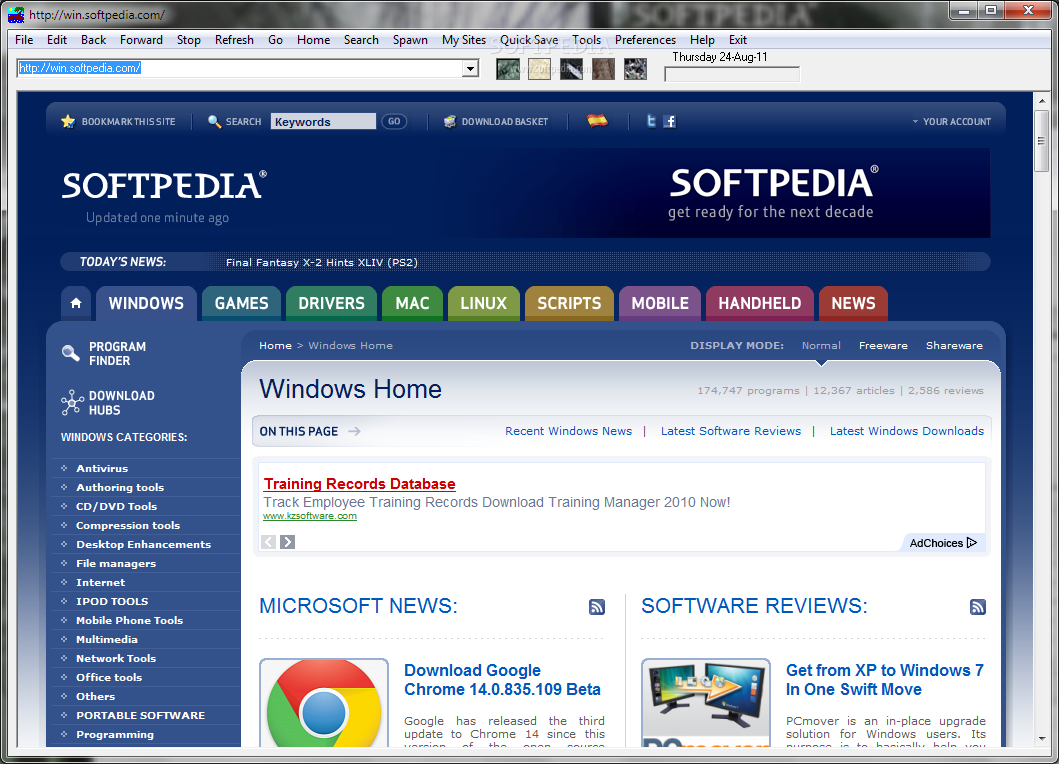Open the PORTABLE SOFTWARE category
Screen dimensions: 1059x764
pos(140,715)
